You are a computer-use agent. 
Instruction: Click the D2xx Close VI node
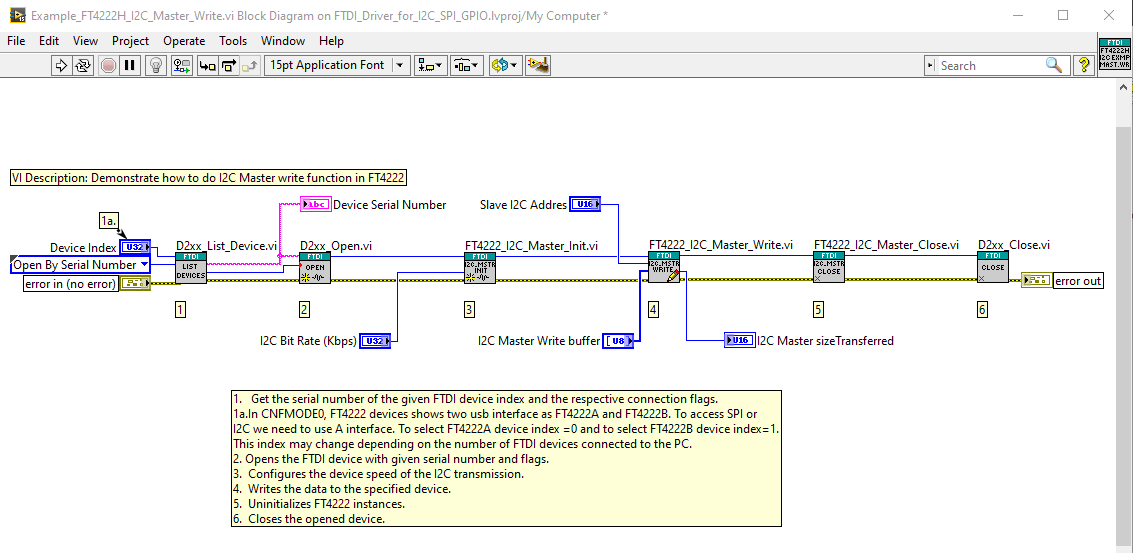click(x=993, y=268)
